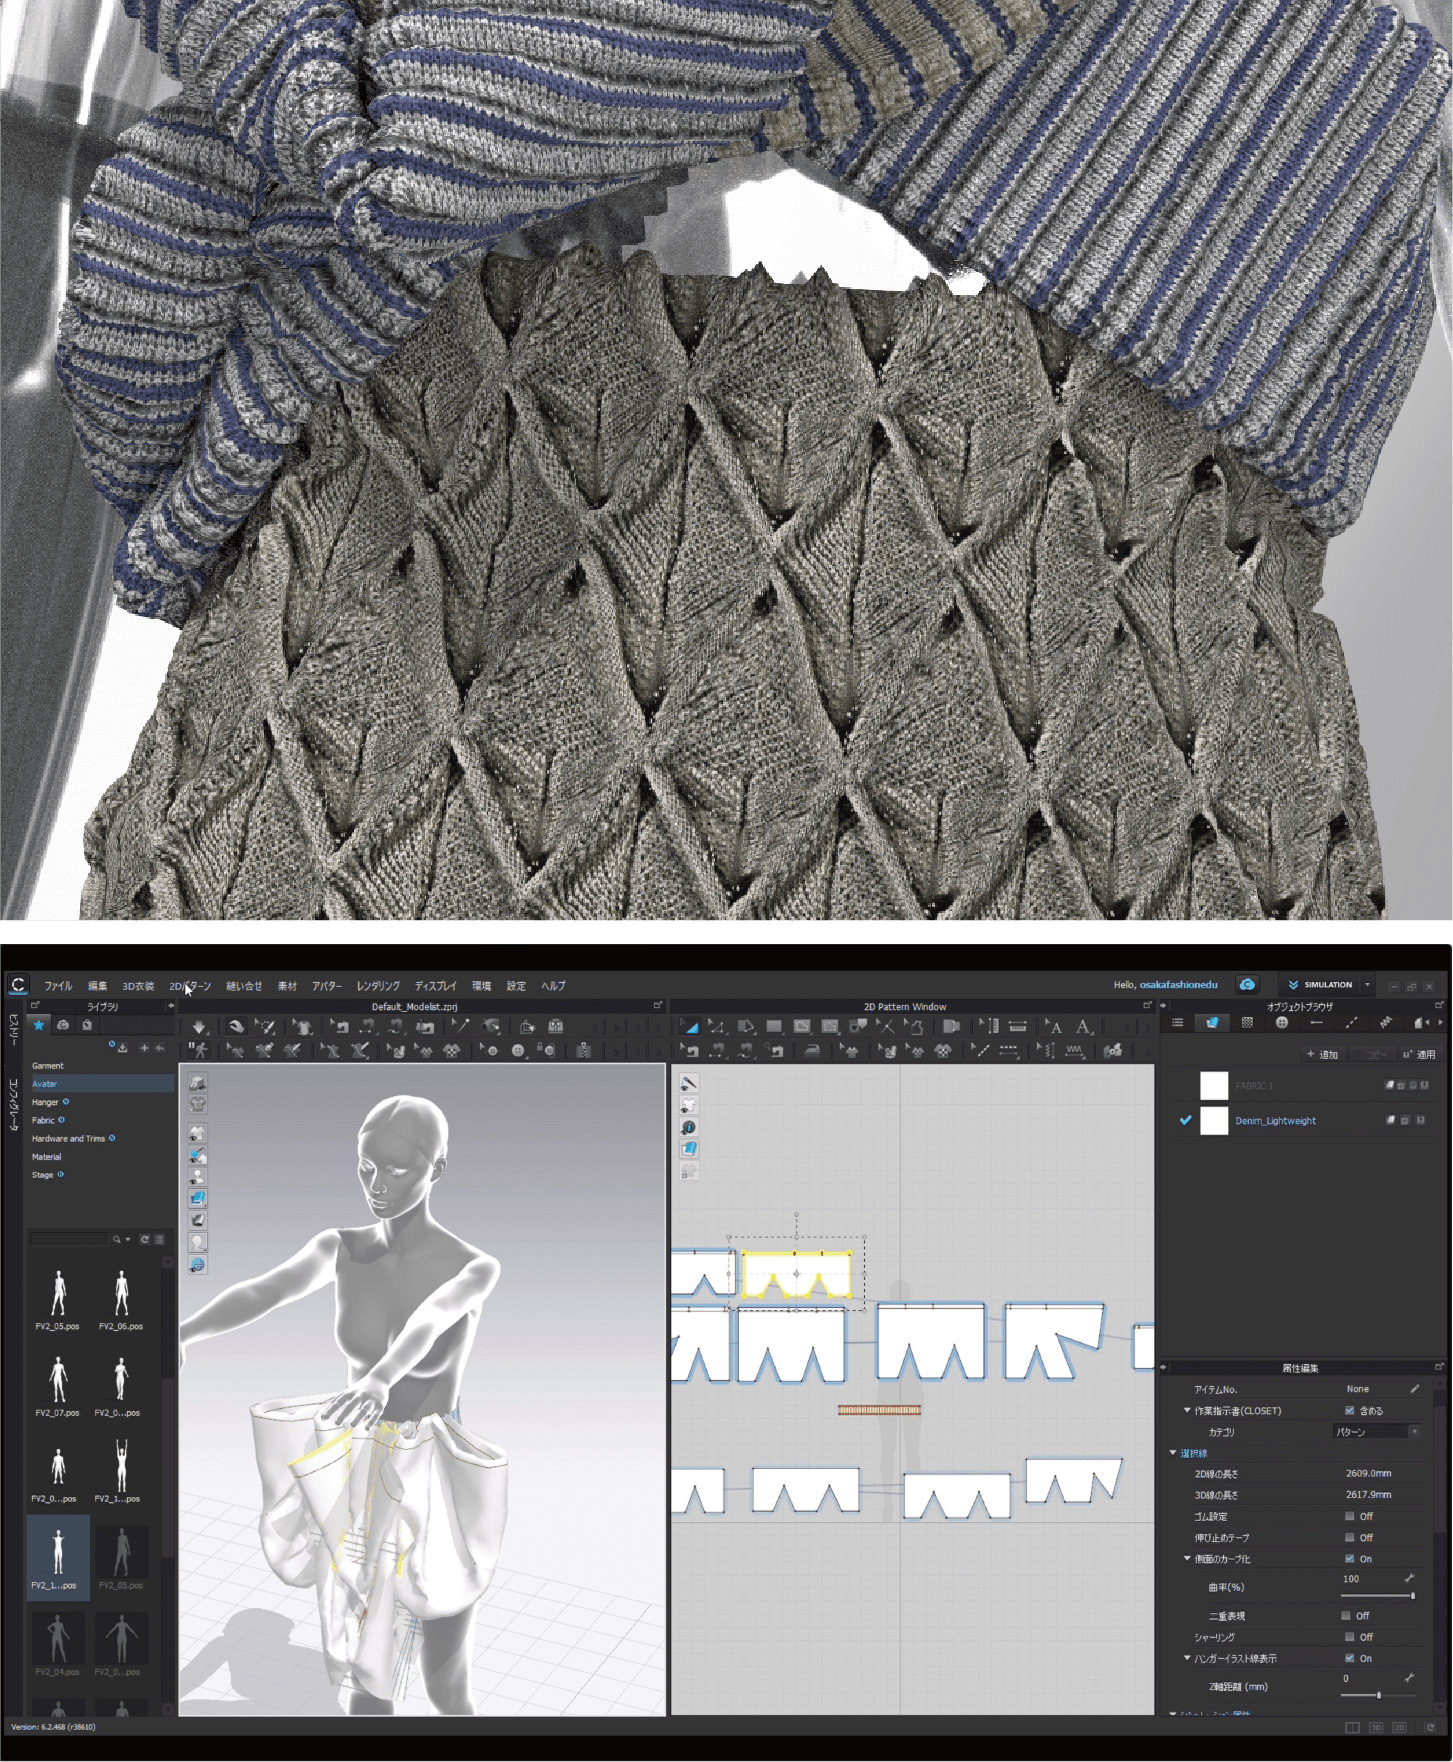Enable the ゴム設定 checkbox
Image resolution: width=1453 pixels, height=1762 pixels.
[1350, 1516]
